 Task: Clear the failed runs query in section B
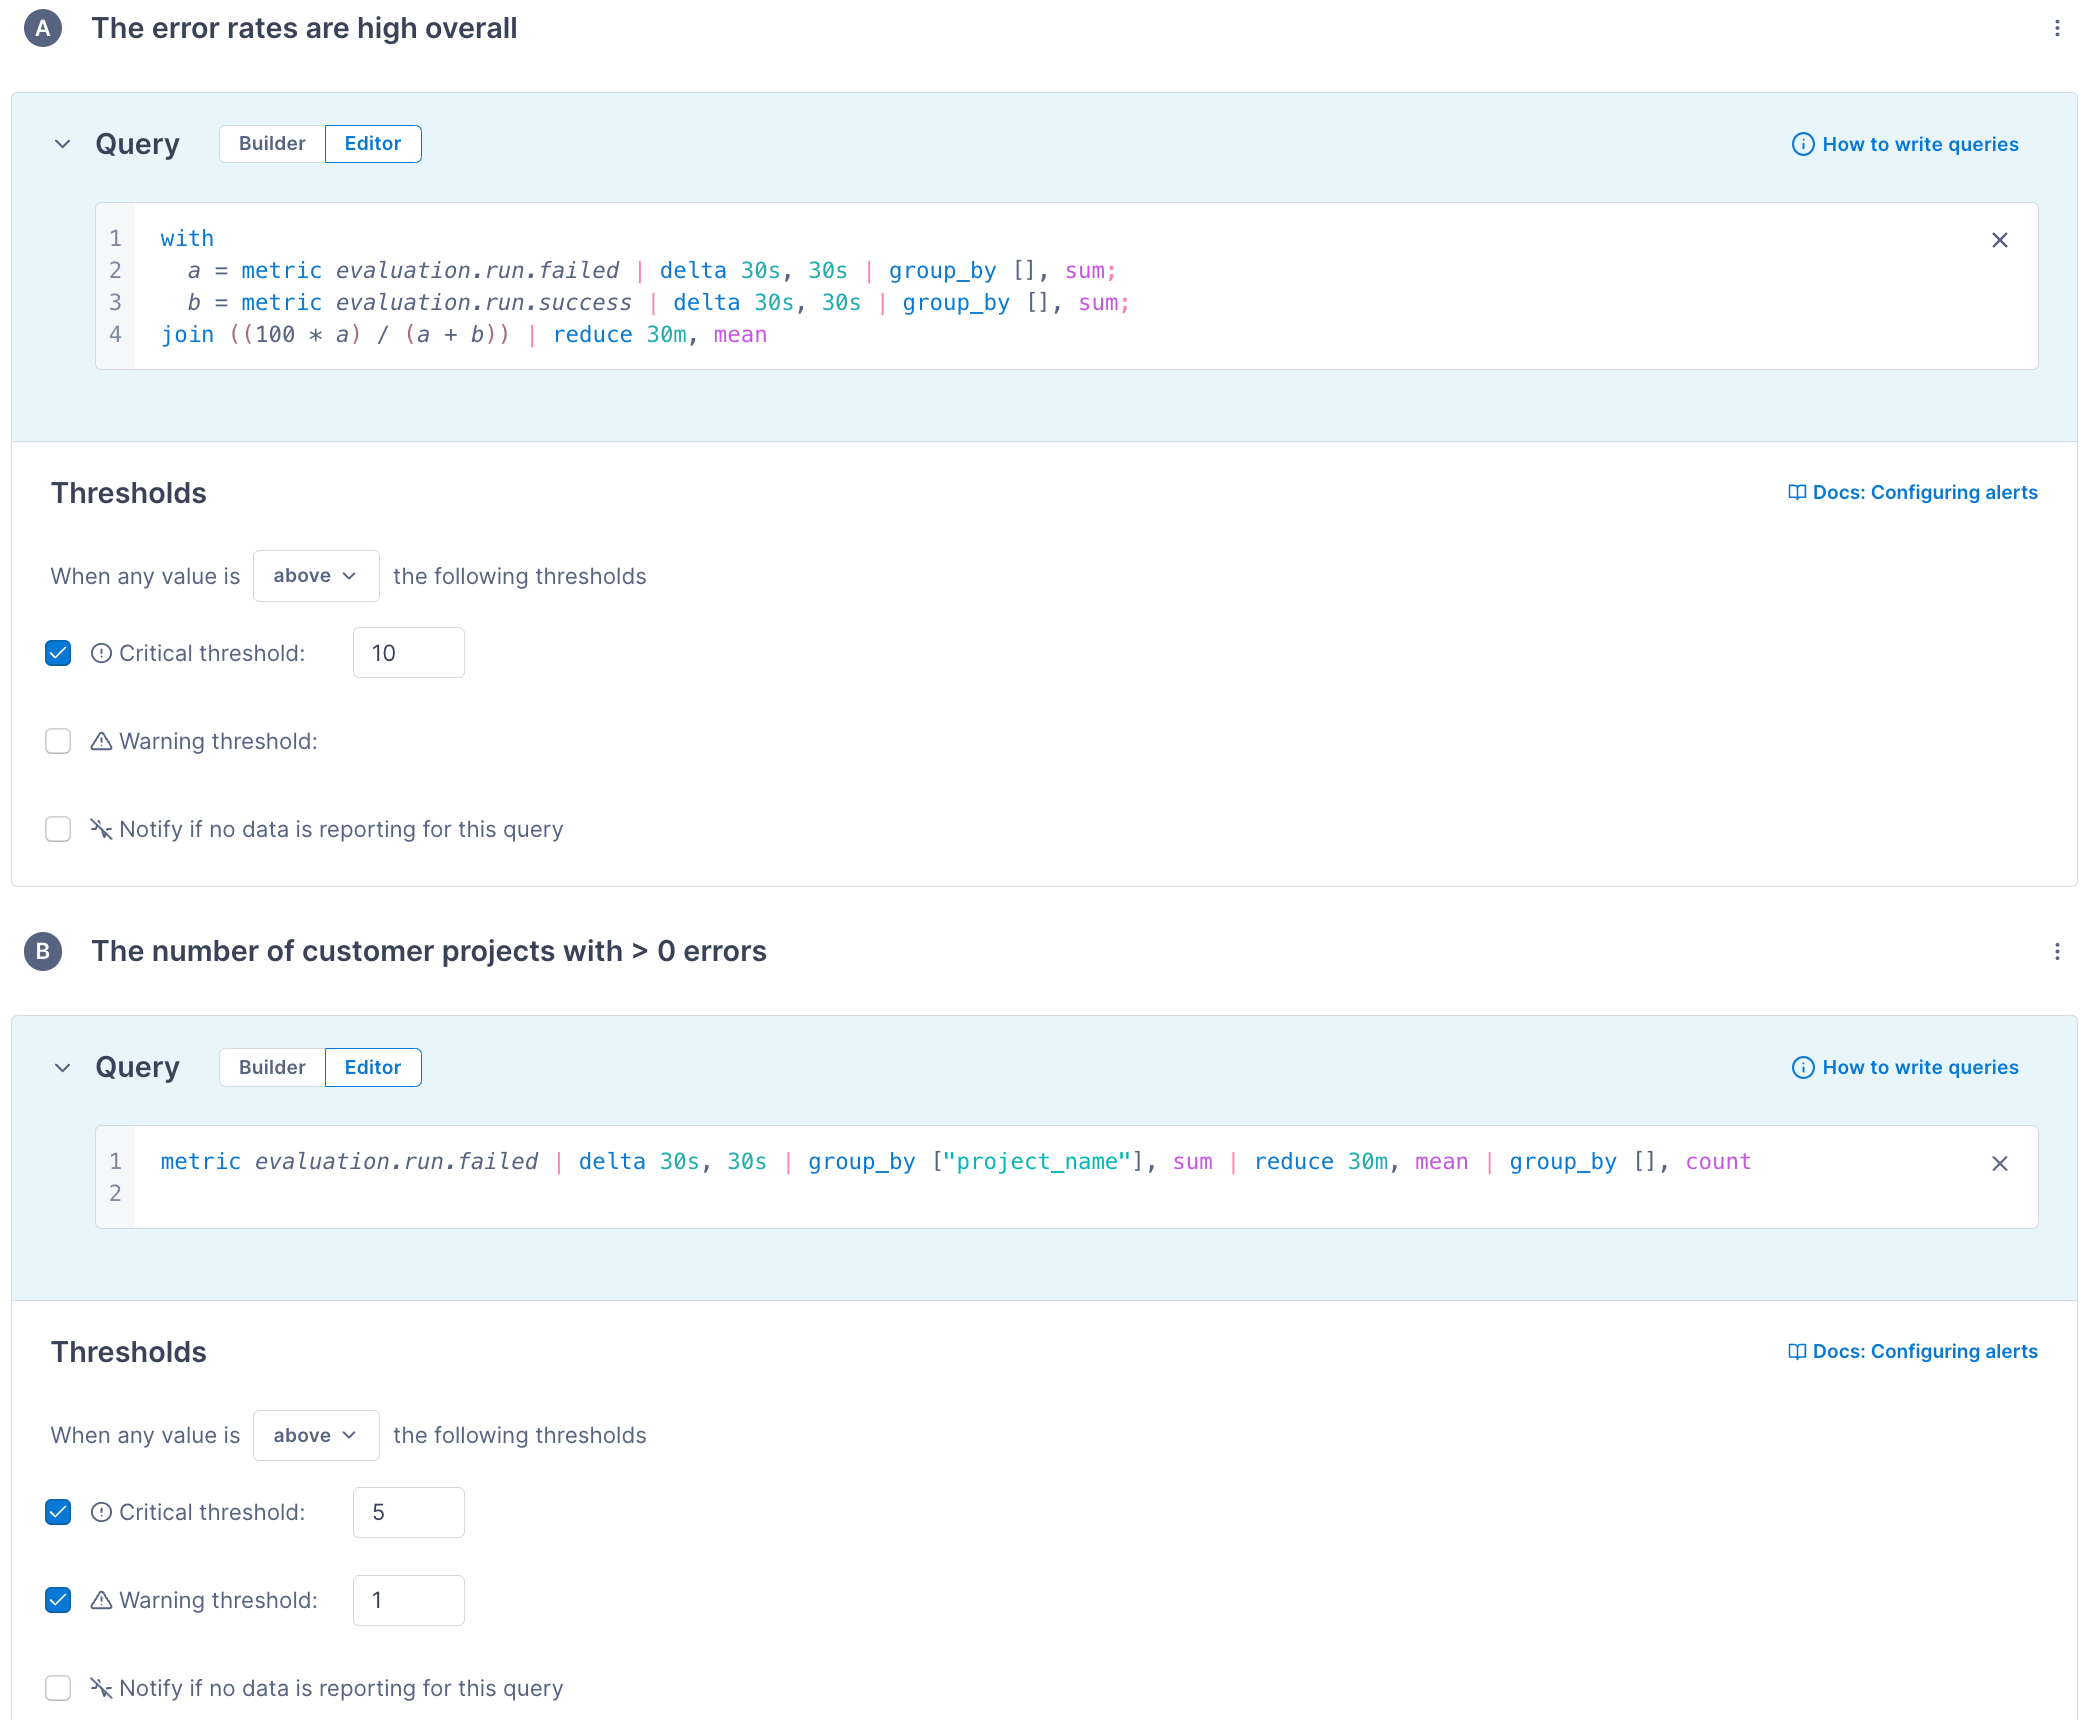(x=2000, y=1163)
